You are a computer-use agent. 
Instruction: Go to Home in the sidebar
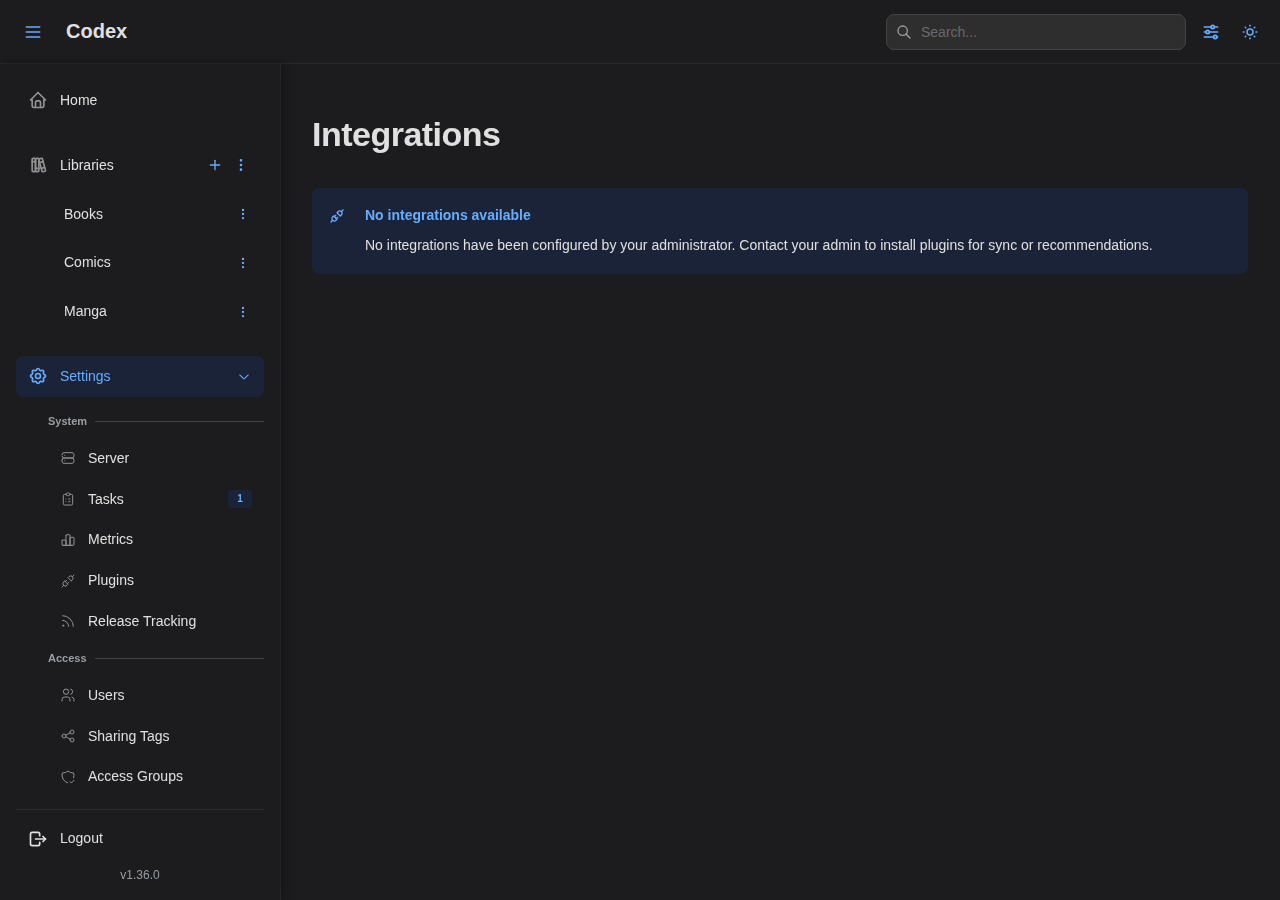pyautogui.click(x=140, y=100)
